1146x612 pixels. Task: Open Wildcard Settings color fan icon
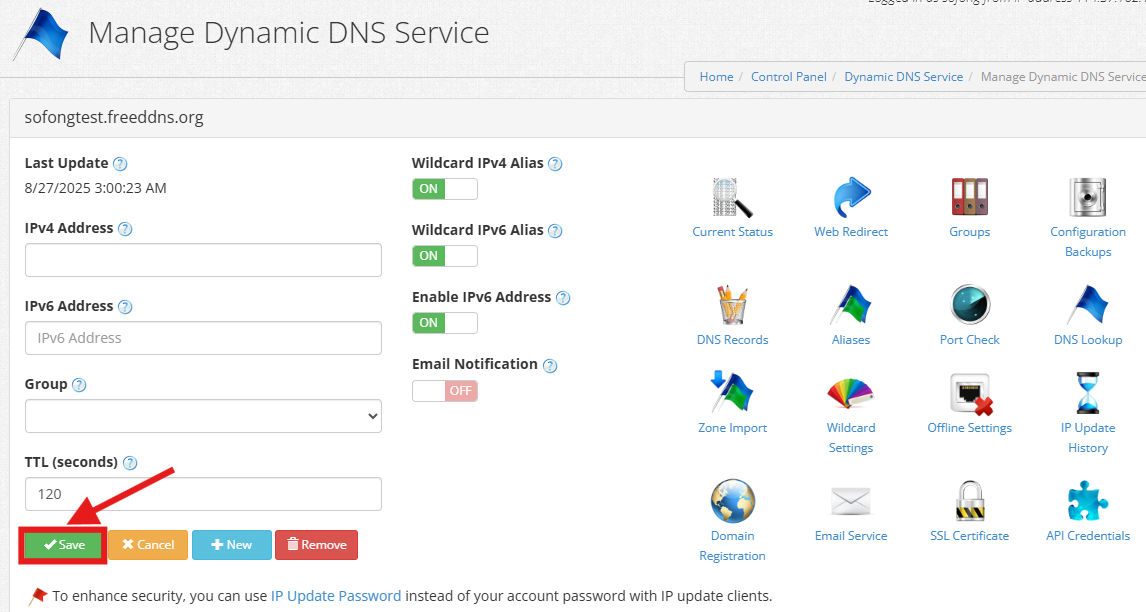(x=851, y=393)
